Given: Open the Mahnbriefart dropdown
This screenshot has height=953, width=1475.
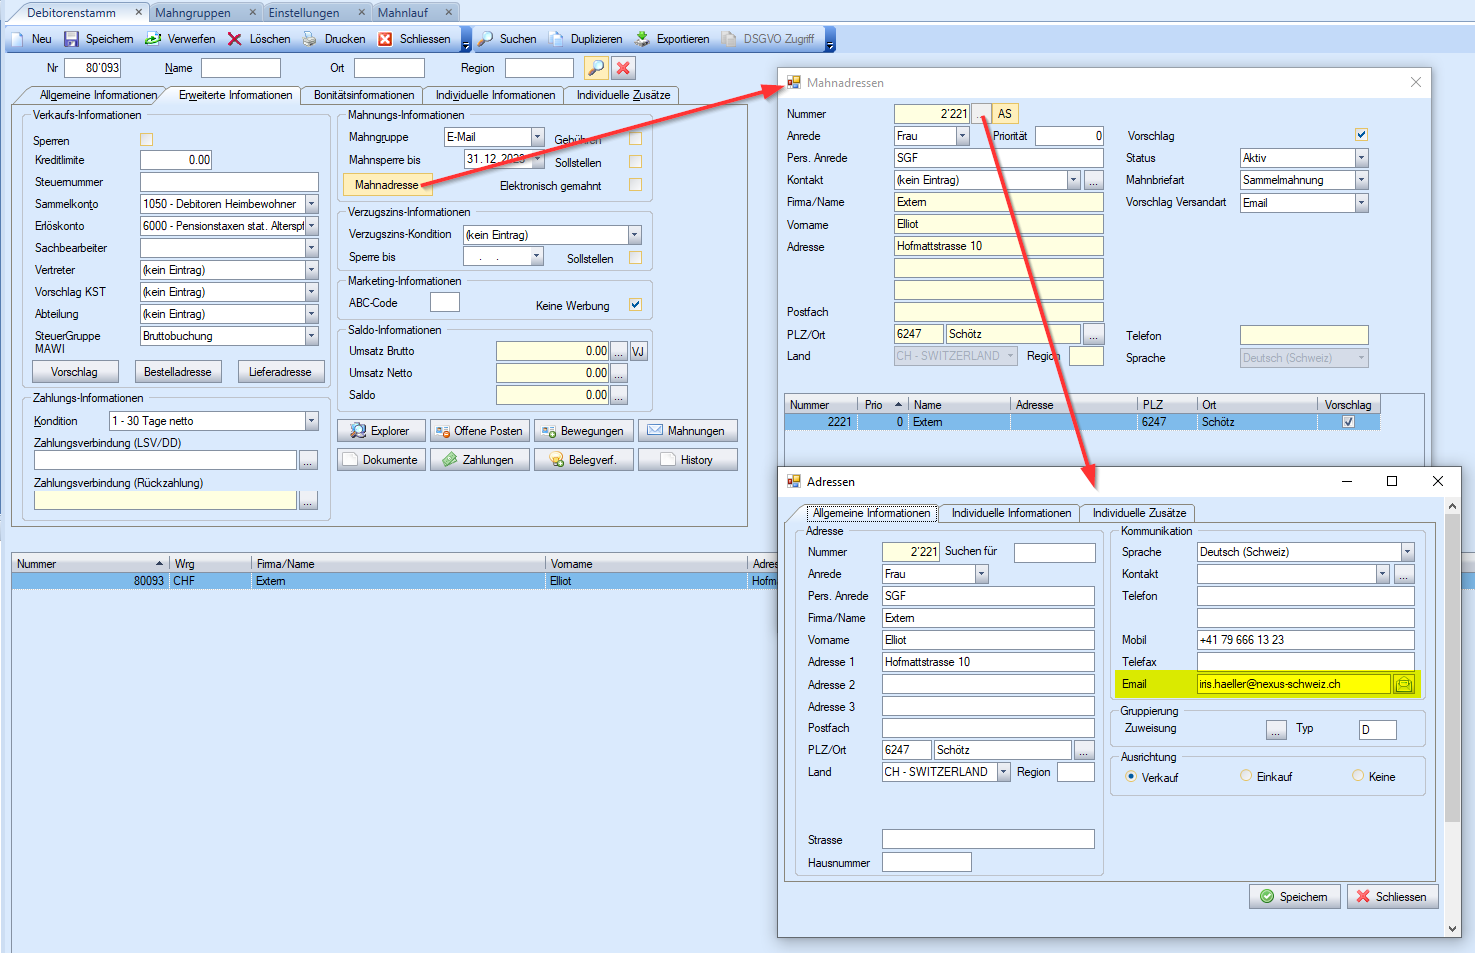Looking at the screenshot, I should tap(1361, 180).
